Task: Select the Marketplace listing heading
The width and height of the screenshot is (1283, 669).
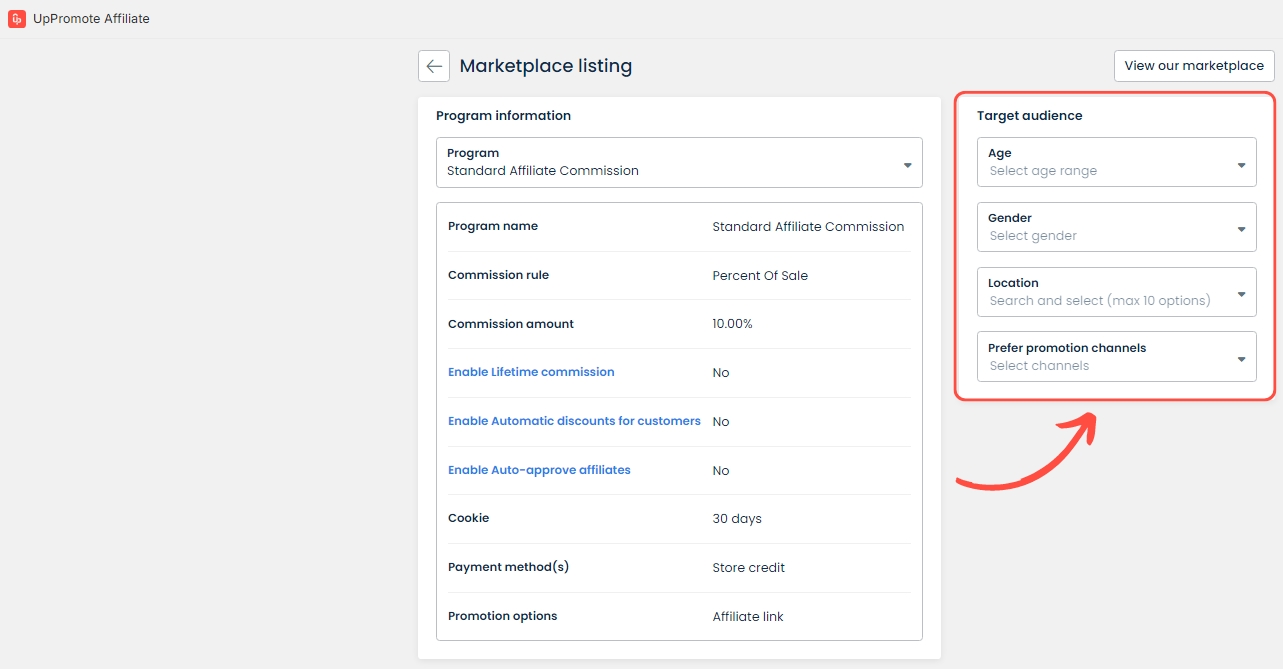Action: (x=546, y=66)
